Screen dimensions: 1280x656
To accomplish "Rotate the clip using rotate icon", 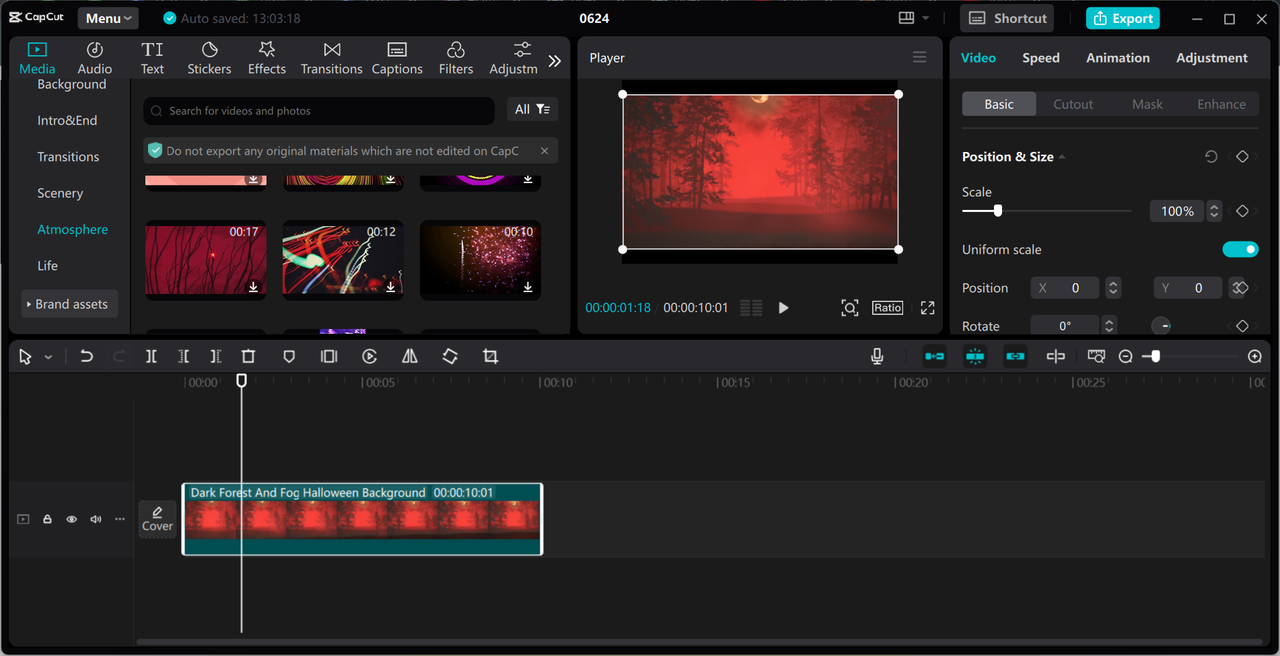I will pos(450,356).
